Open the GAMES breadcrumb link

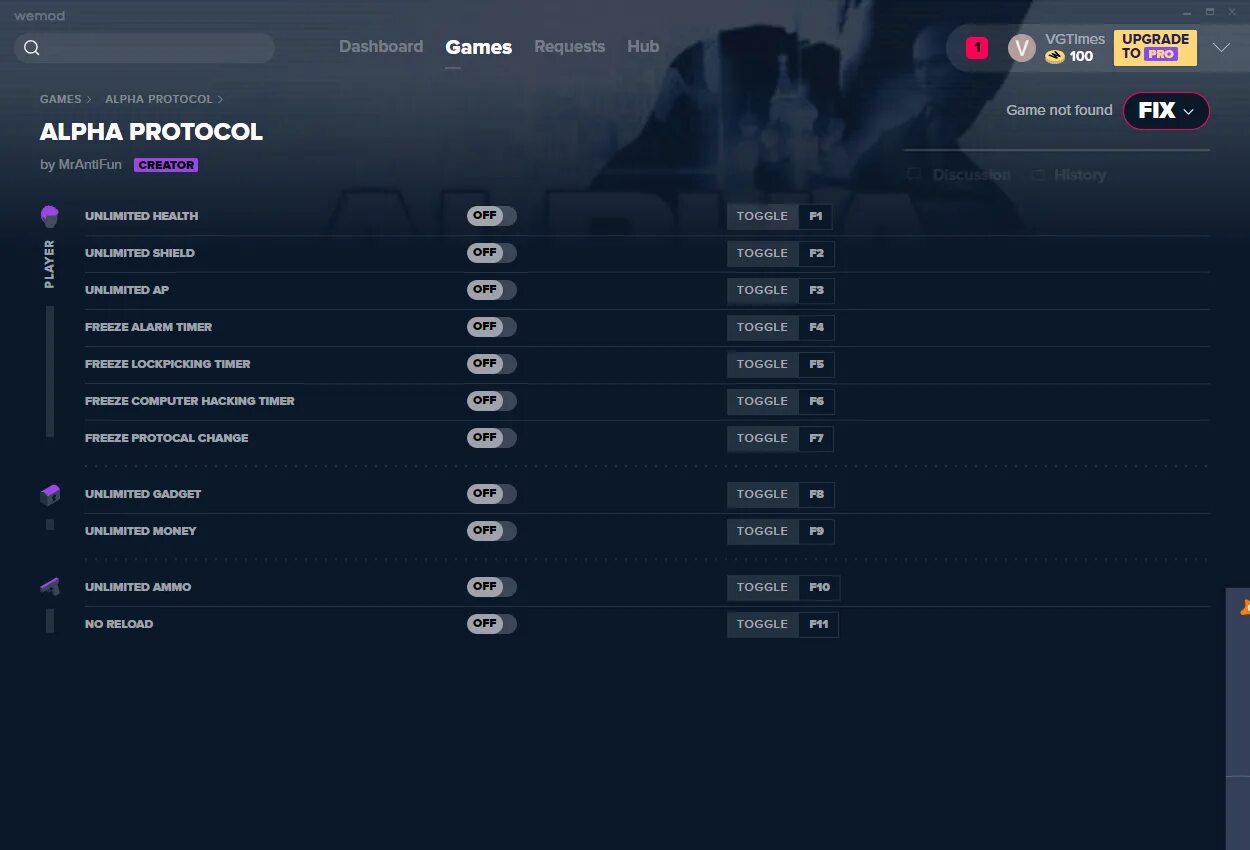click(x=61, y=100)
